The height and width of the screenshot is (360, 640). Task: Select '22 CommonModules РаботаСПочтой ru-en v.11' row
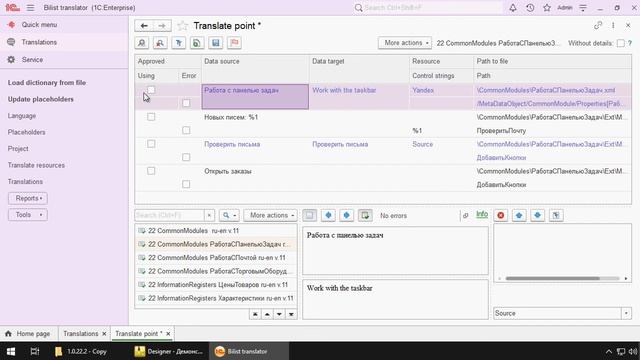(216, 258)
